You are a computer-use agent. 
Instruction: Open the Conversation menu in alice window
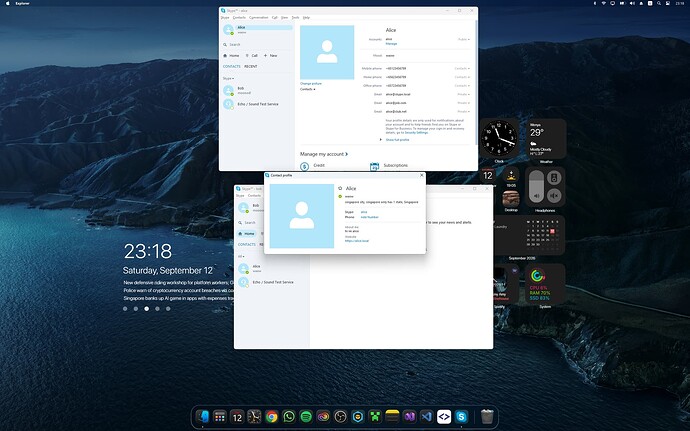pos(258,18)
